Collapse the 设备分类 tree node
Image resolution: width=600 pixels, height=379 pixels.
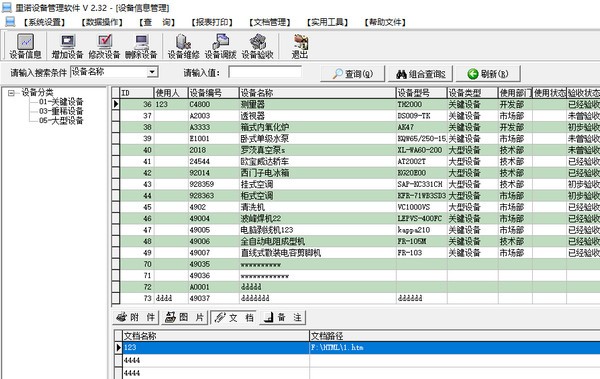11,93
